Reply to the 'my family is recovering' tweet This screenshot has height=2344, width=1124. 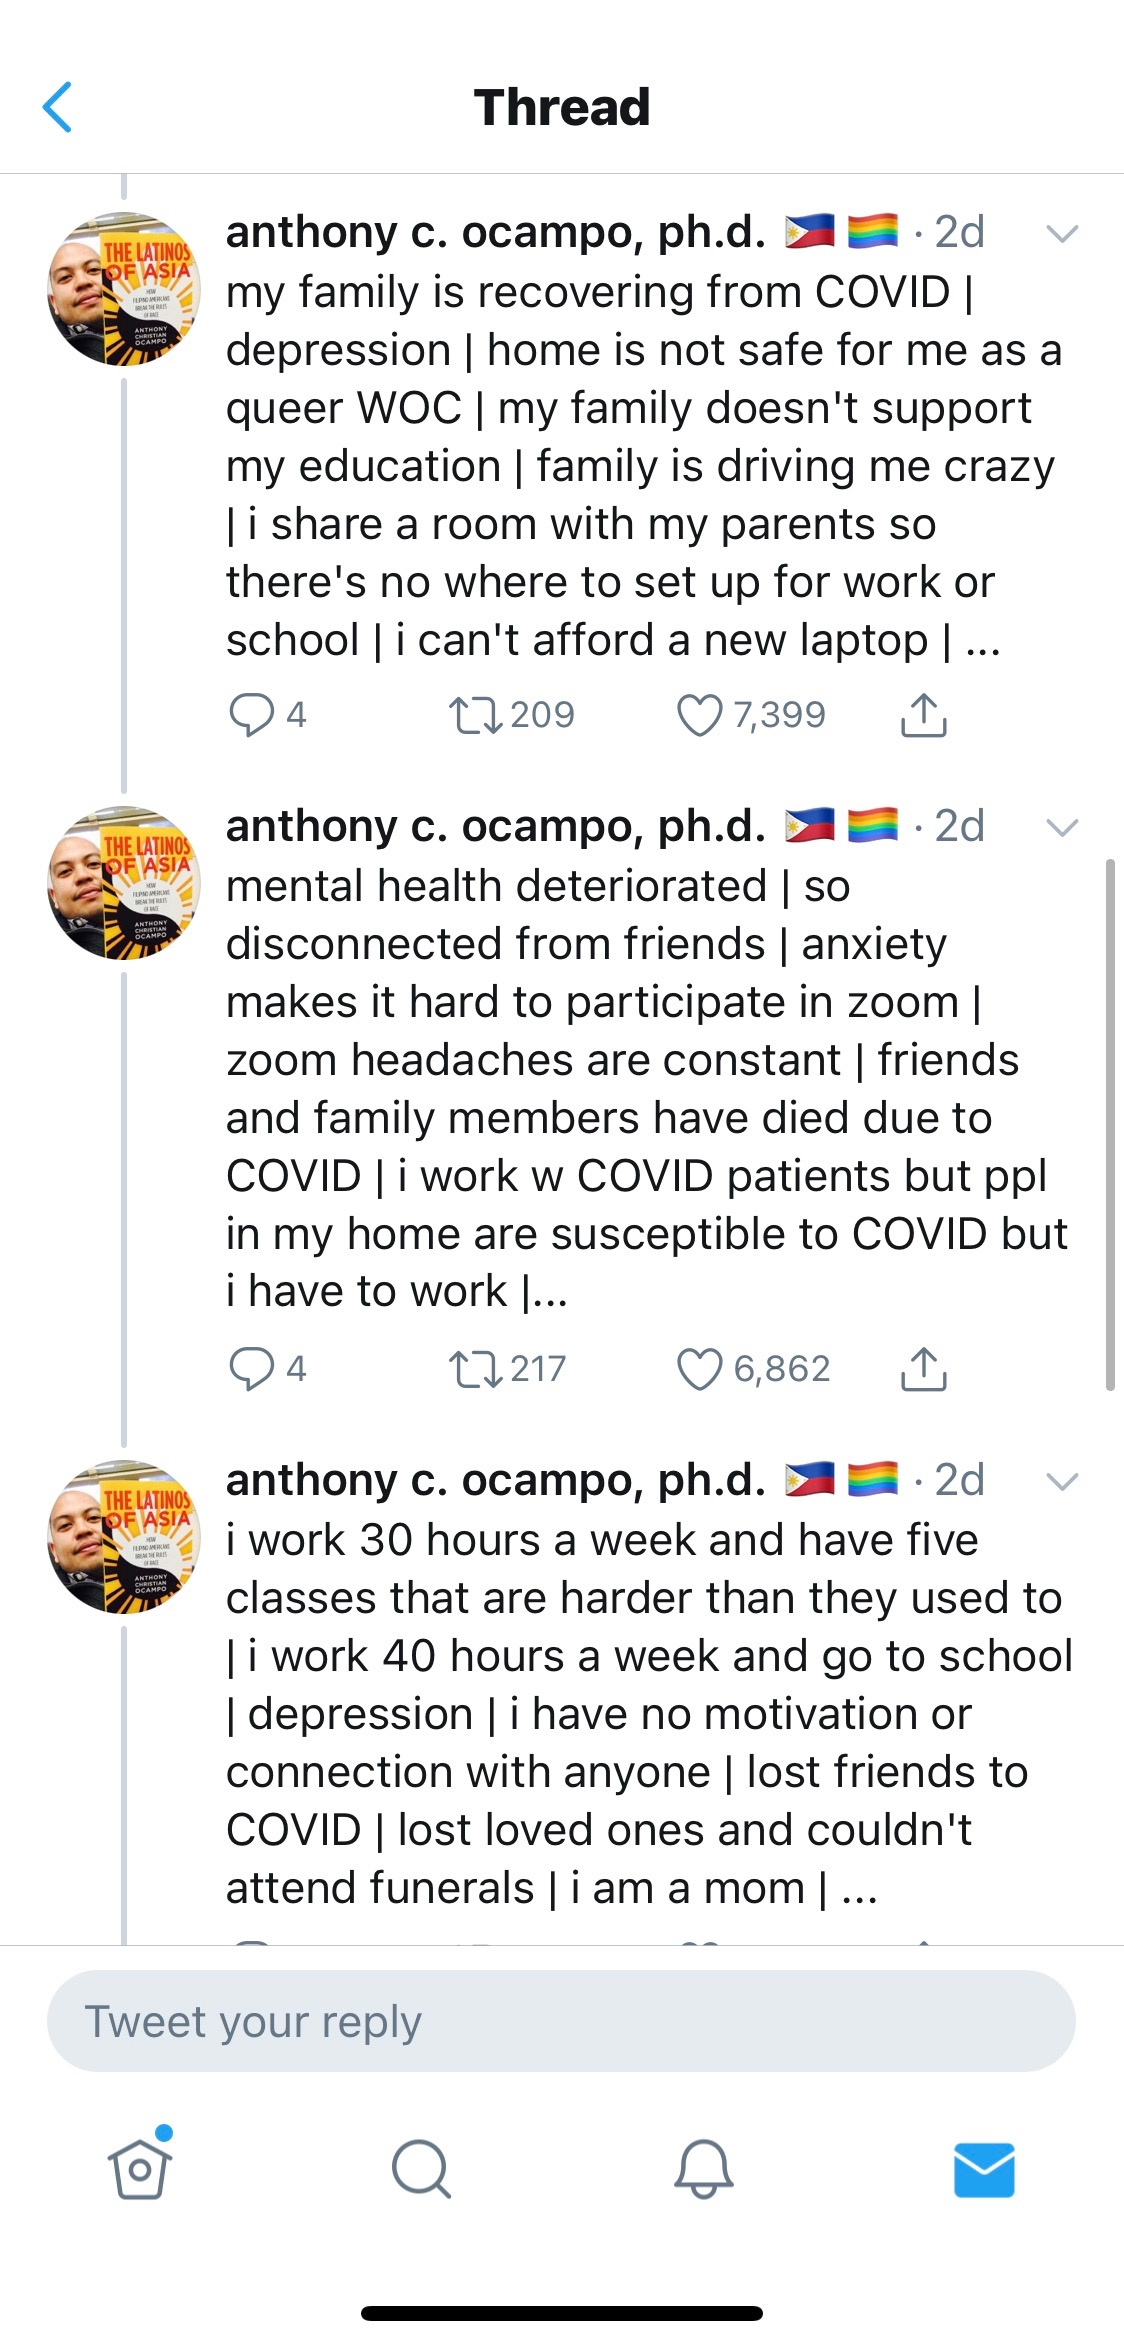click(251, 715)
